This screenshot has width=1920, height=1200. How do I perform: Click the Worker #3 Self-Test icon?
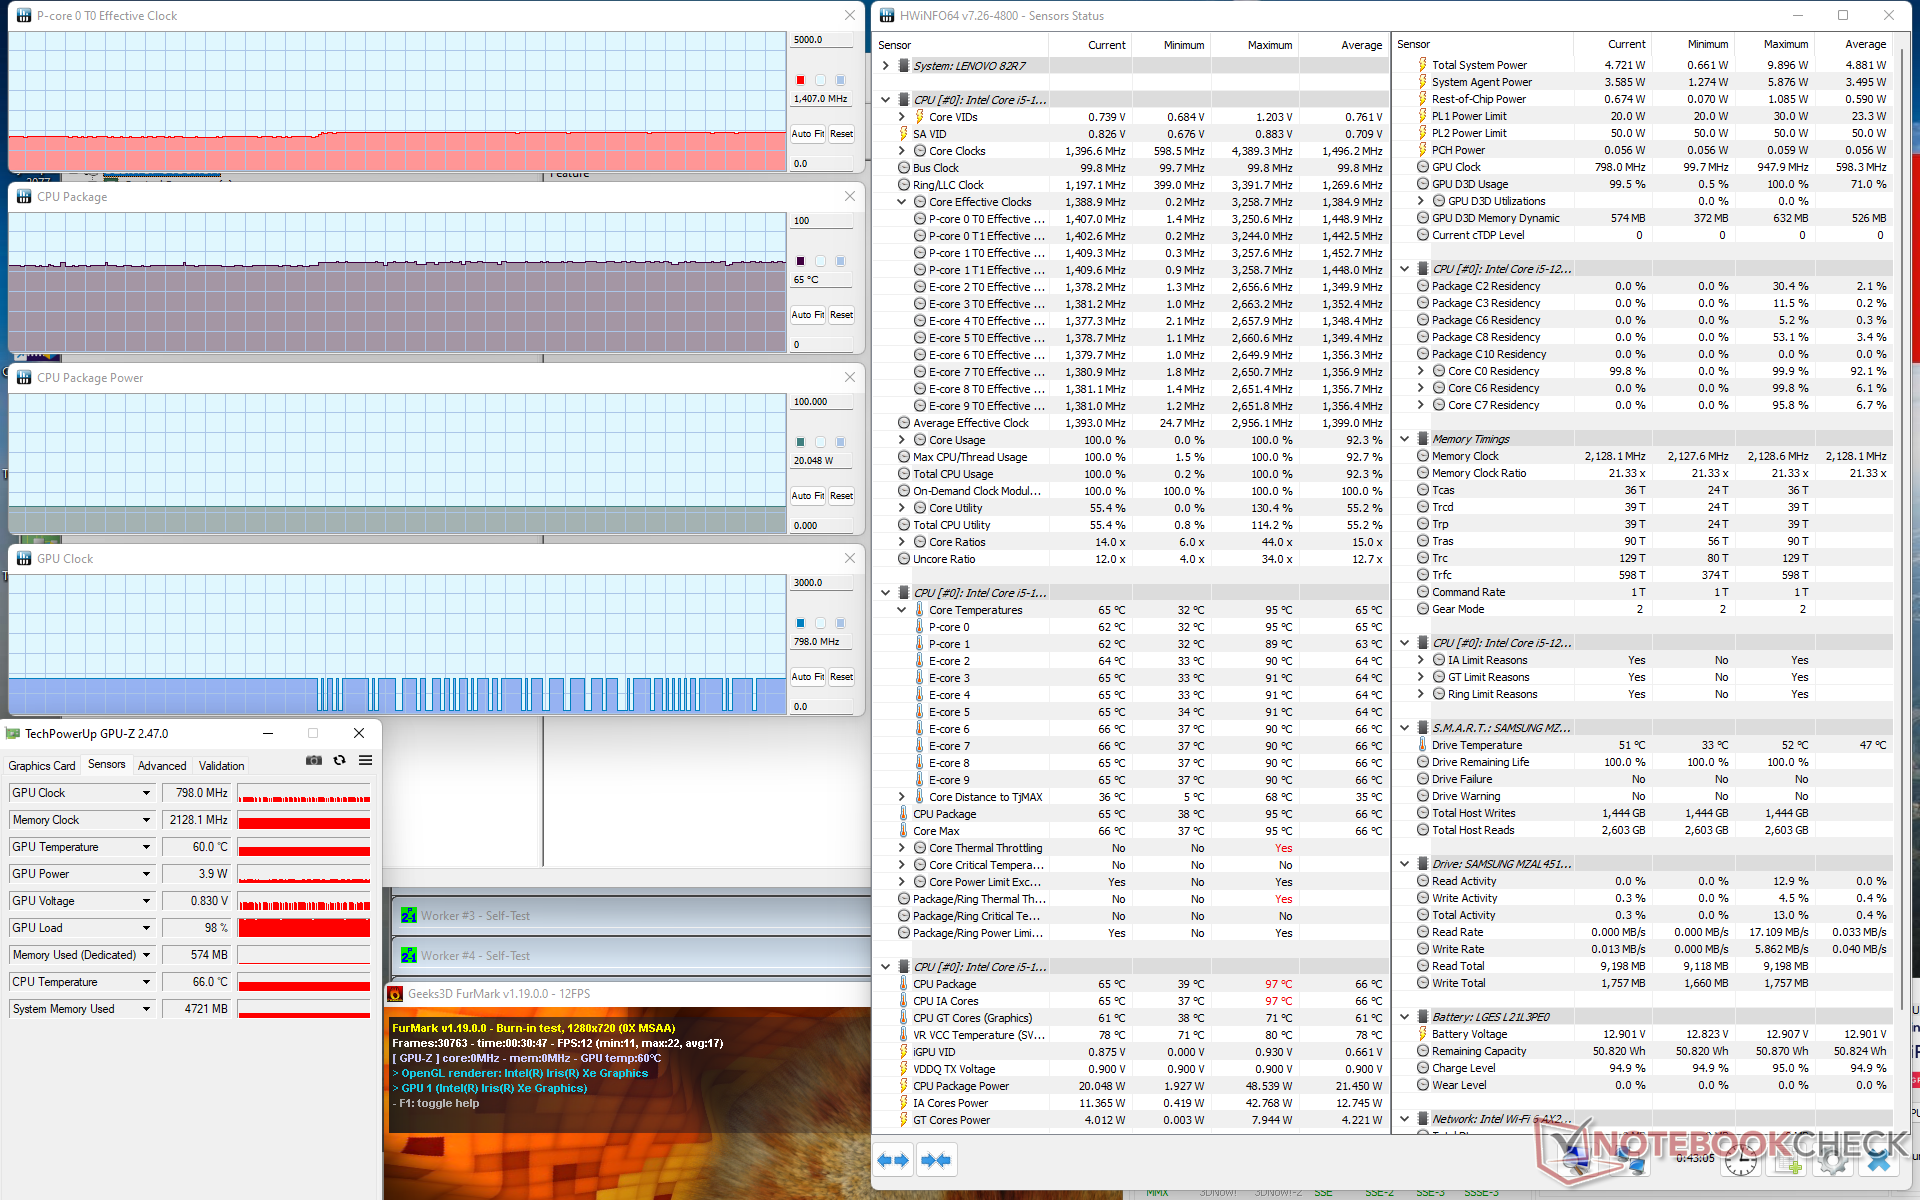pos(409,916)
